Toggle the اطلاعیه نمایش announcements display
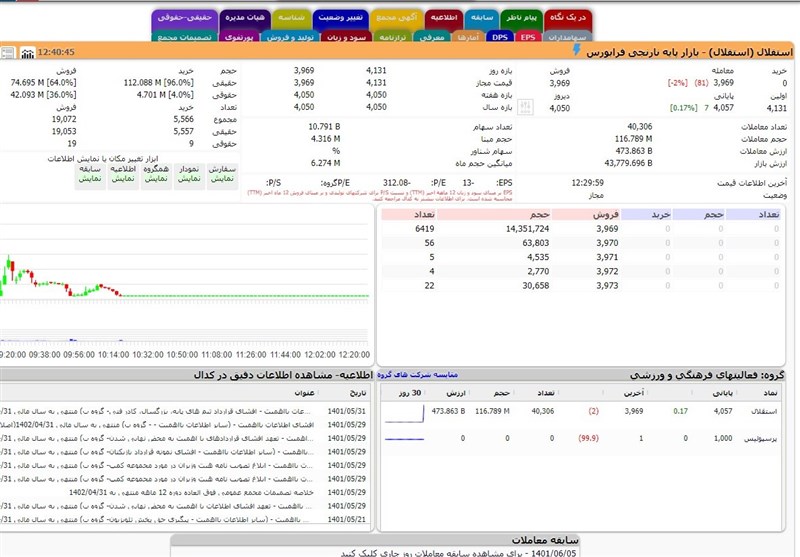Image resolution: width=800 pixels, height=557 pixels. pyautogui.click(x=122, y=172)
